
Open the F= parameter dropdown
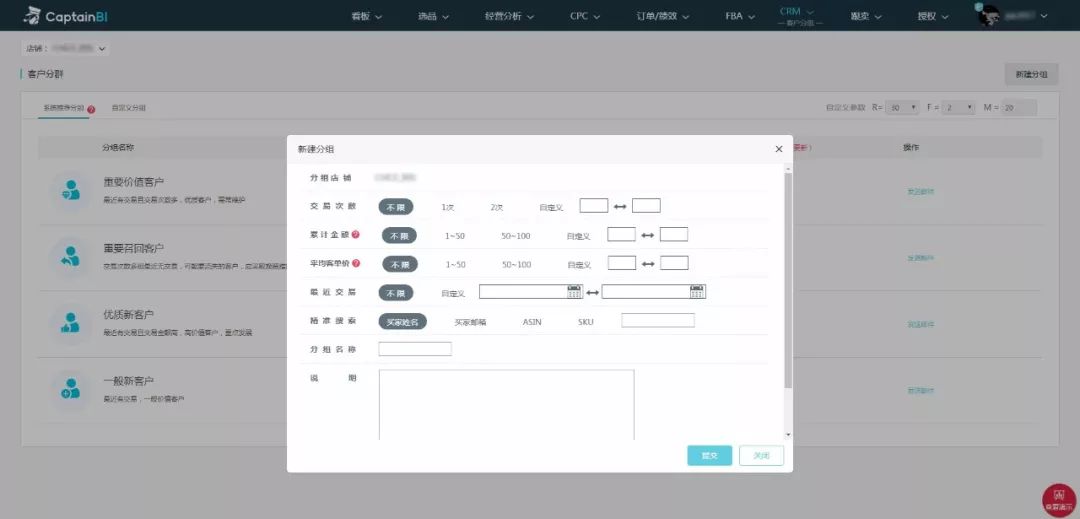(x=958, y=107)
